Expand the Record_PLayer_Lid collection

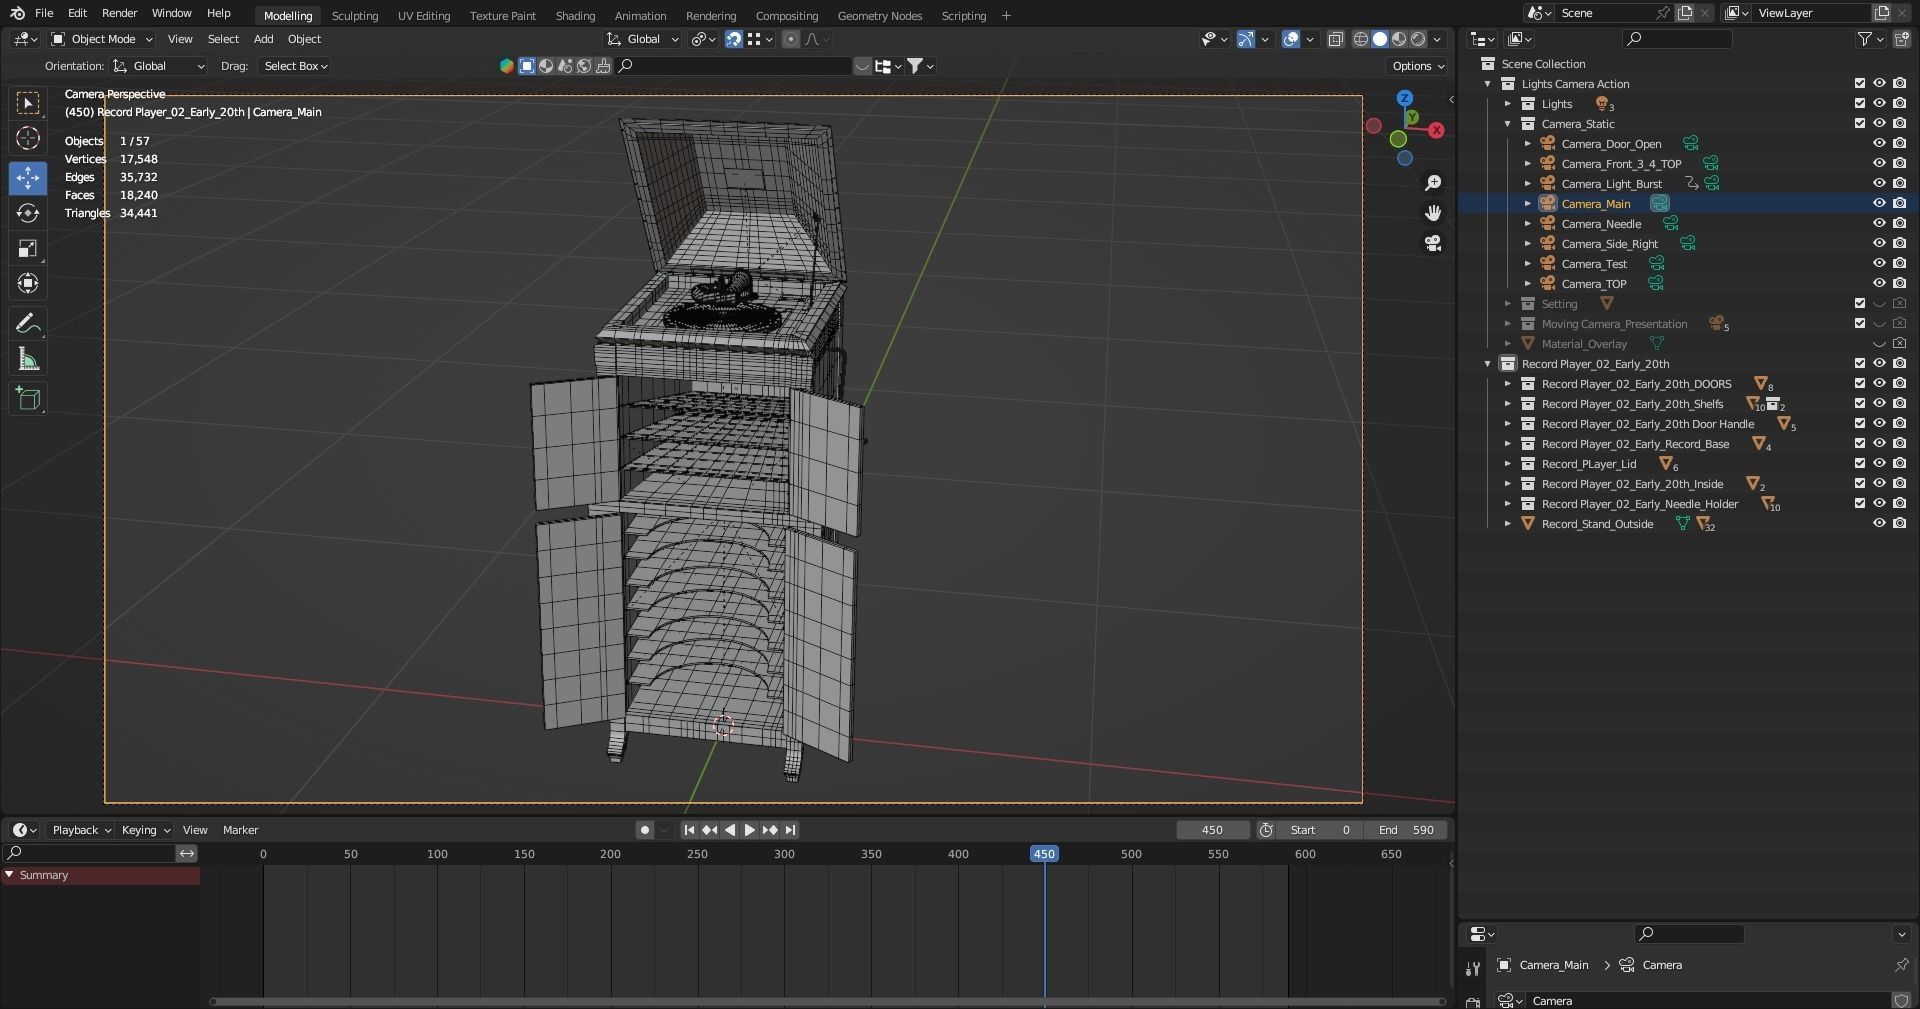(x=1508, y=464)
